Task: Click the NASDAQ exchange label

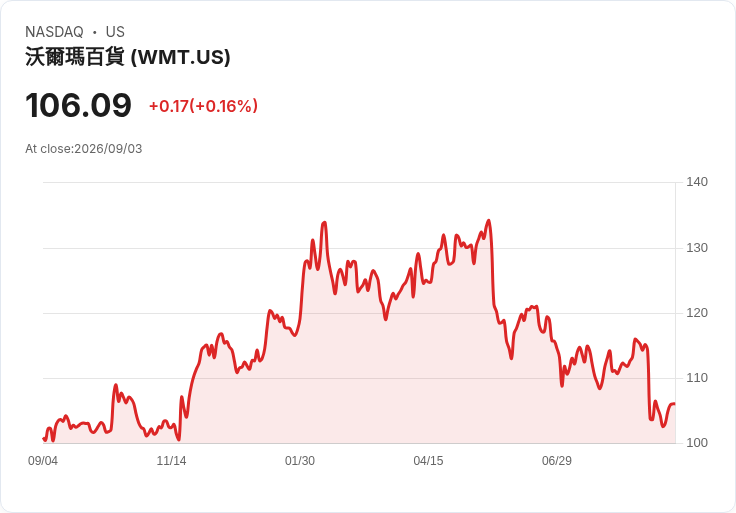Action: [x=54, y=32]
